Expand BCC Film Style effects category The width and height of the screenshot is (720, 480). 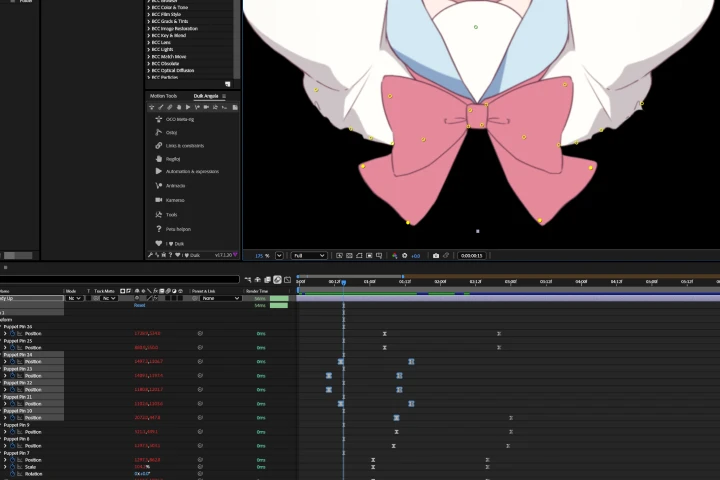click(148, 14)
